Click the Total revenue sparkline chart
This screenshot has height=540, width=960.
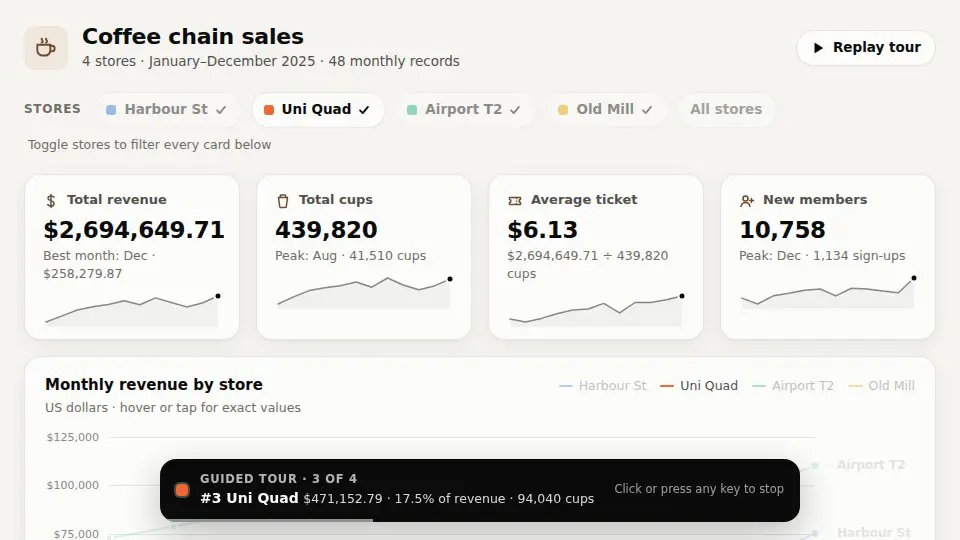coord(132,309)
